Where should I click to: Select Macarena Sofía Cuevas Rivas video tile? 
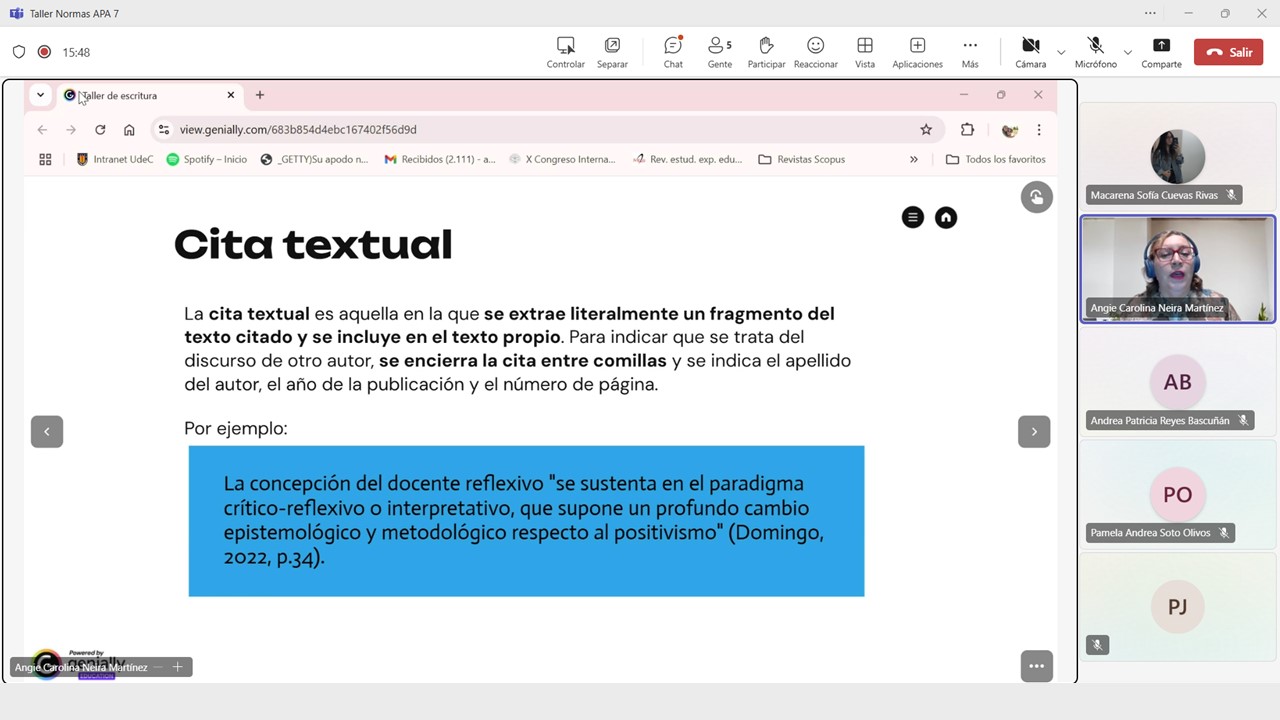[x=1178, y=155]
